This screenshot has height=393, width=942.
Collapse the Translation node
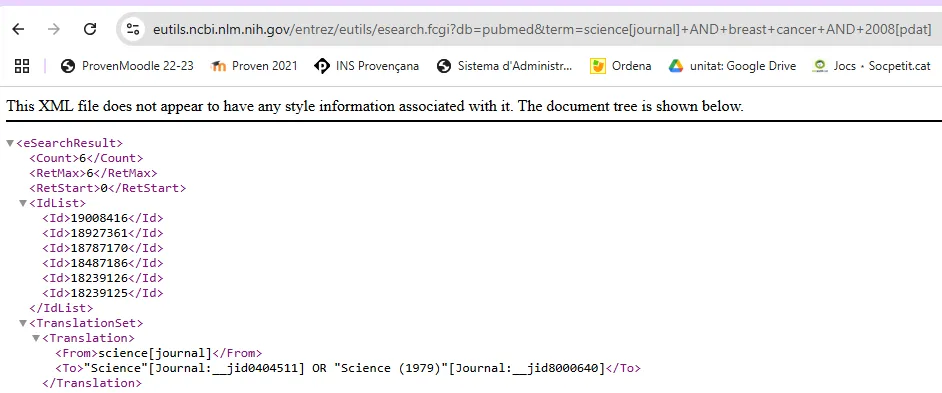tap(35, 338)
